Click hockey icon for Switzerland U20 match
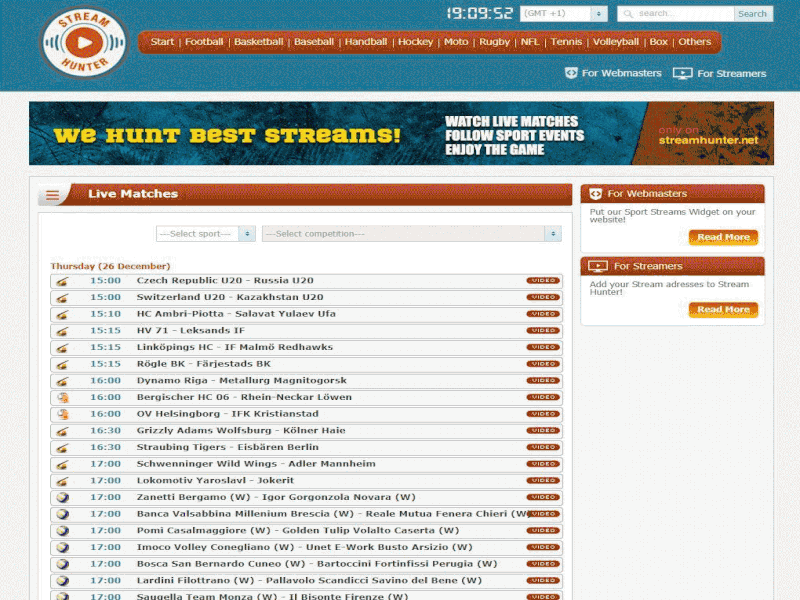 62,298
